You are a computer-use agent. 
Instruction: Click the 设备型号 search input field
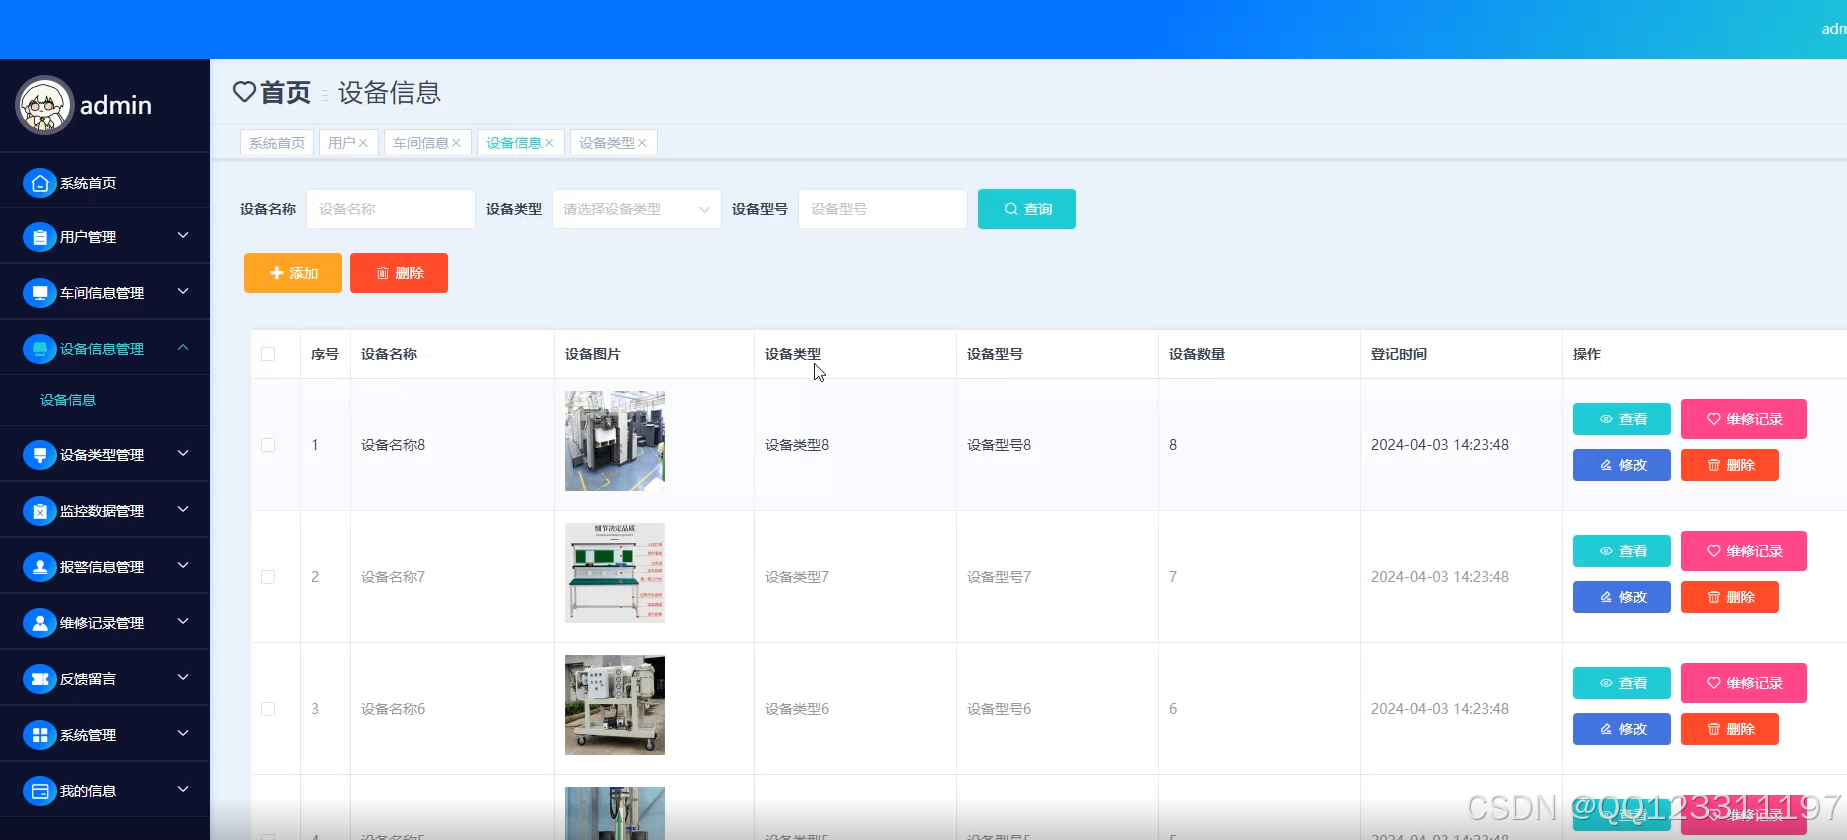tap(883, 209)
